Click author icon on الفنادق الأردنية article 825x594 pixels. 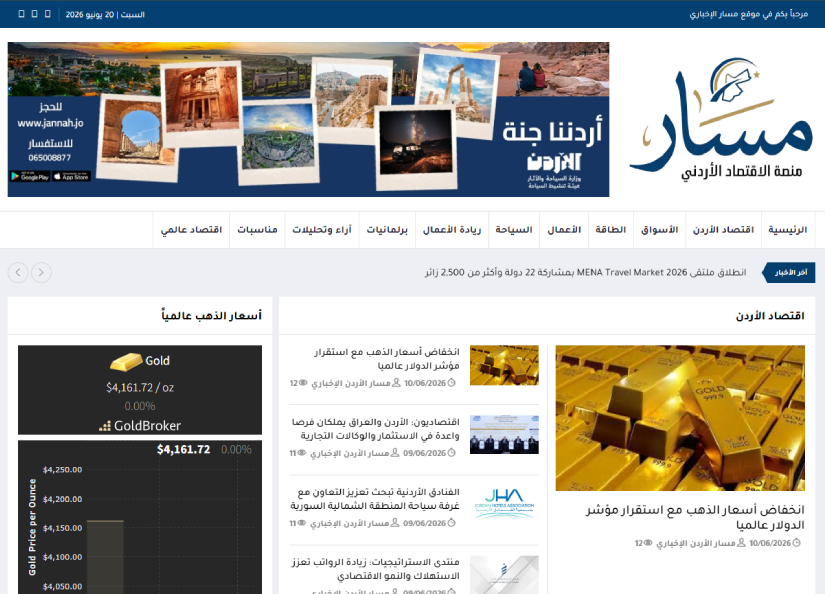(x=395, y=523)
